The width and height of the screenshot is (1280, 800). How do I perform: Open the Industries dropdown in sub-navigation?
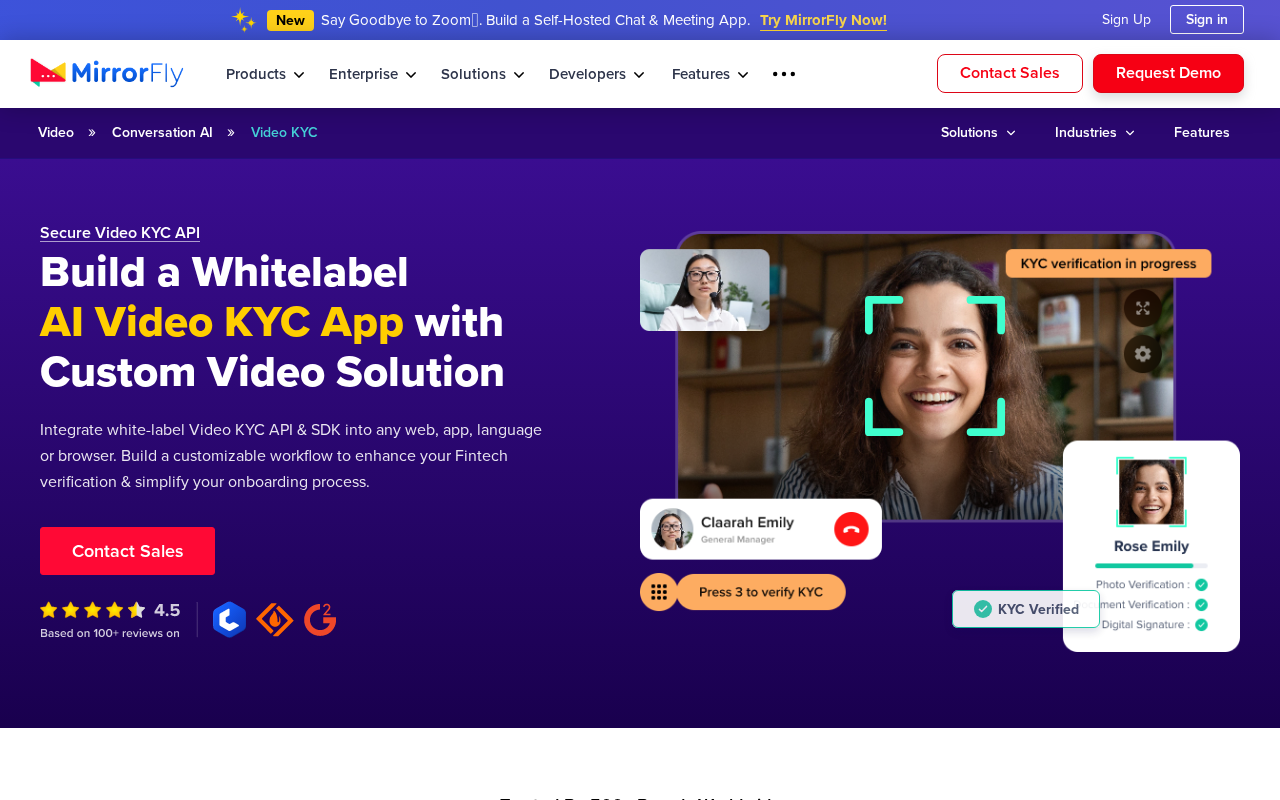coord(1095,133)
